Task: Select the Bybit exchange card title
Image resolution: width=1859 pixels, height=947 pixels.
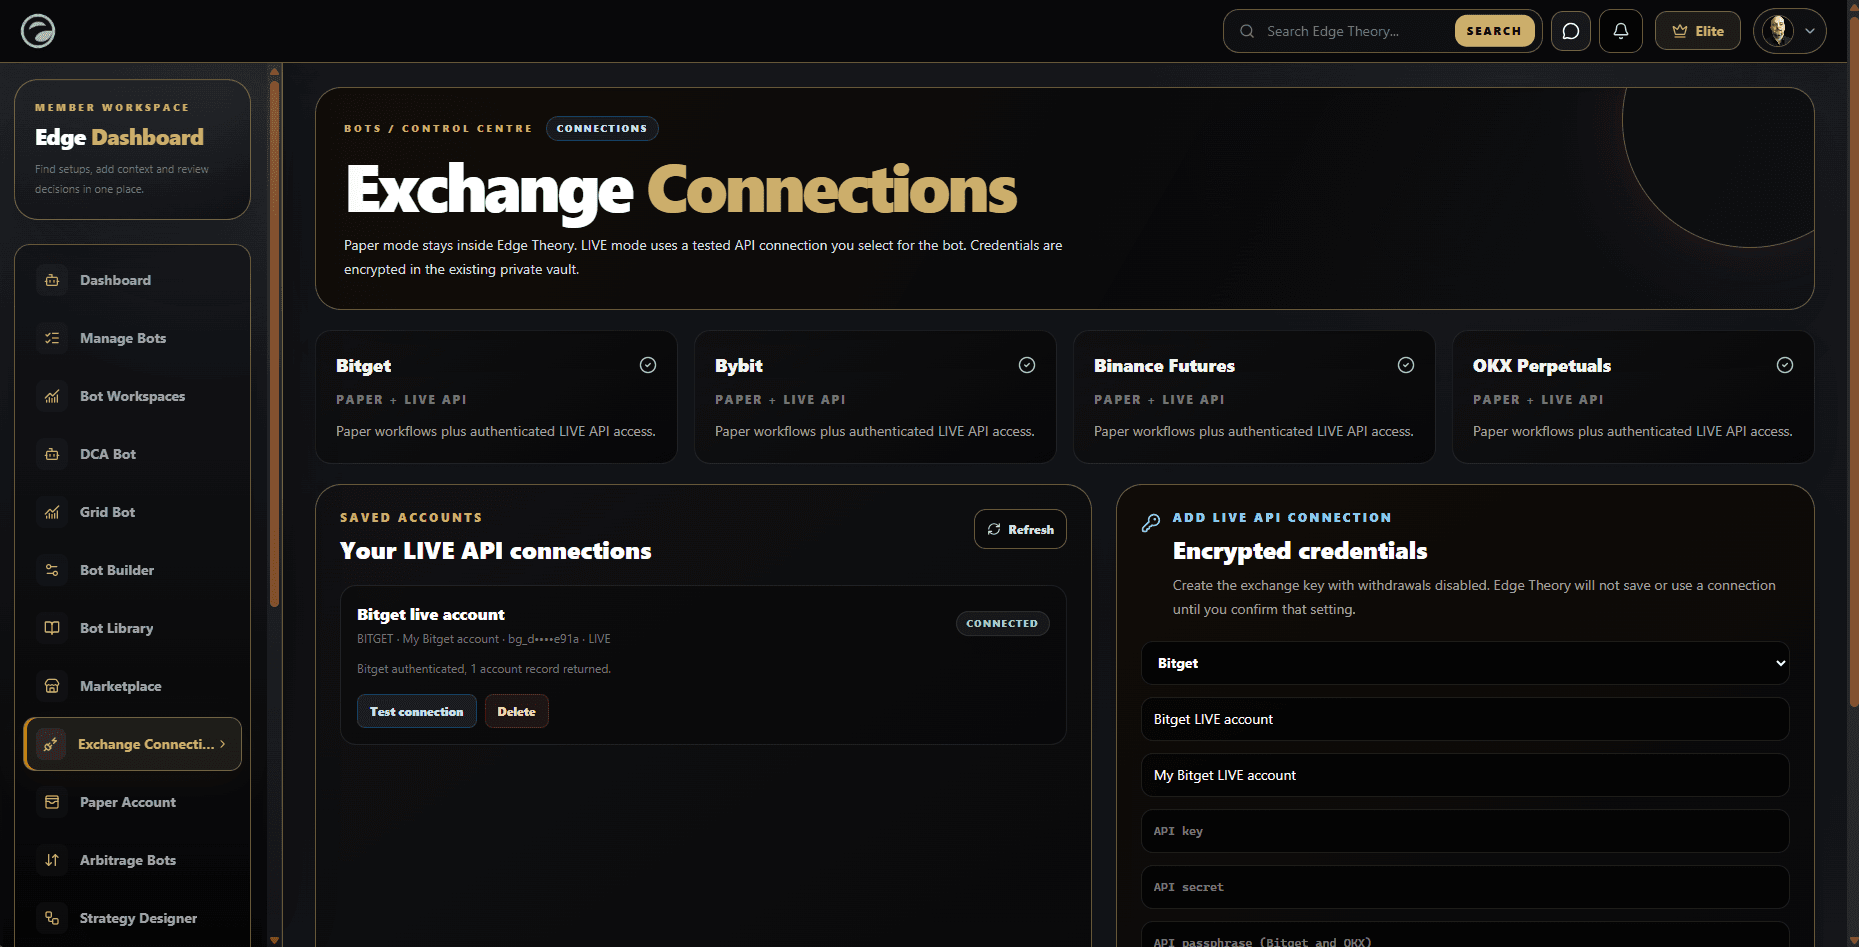Action: tap(739, 366)
